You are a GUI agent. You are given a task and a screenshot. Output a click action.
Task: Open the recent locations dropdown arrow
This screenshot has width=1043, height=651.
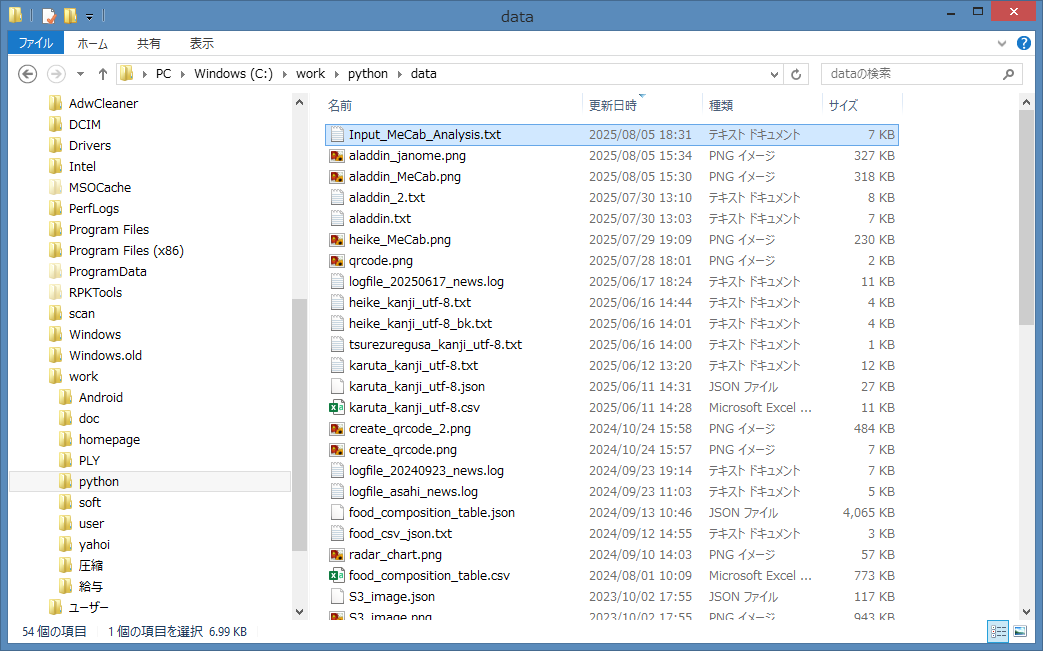80,74
